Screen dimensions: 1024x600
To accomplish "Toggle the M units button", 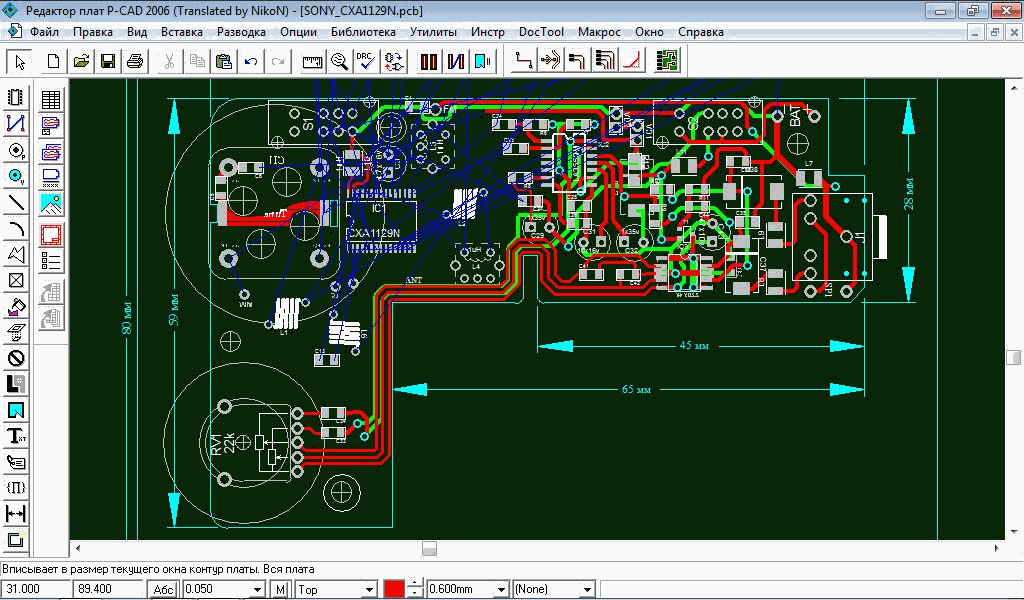I will click(x=280, y=589).
